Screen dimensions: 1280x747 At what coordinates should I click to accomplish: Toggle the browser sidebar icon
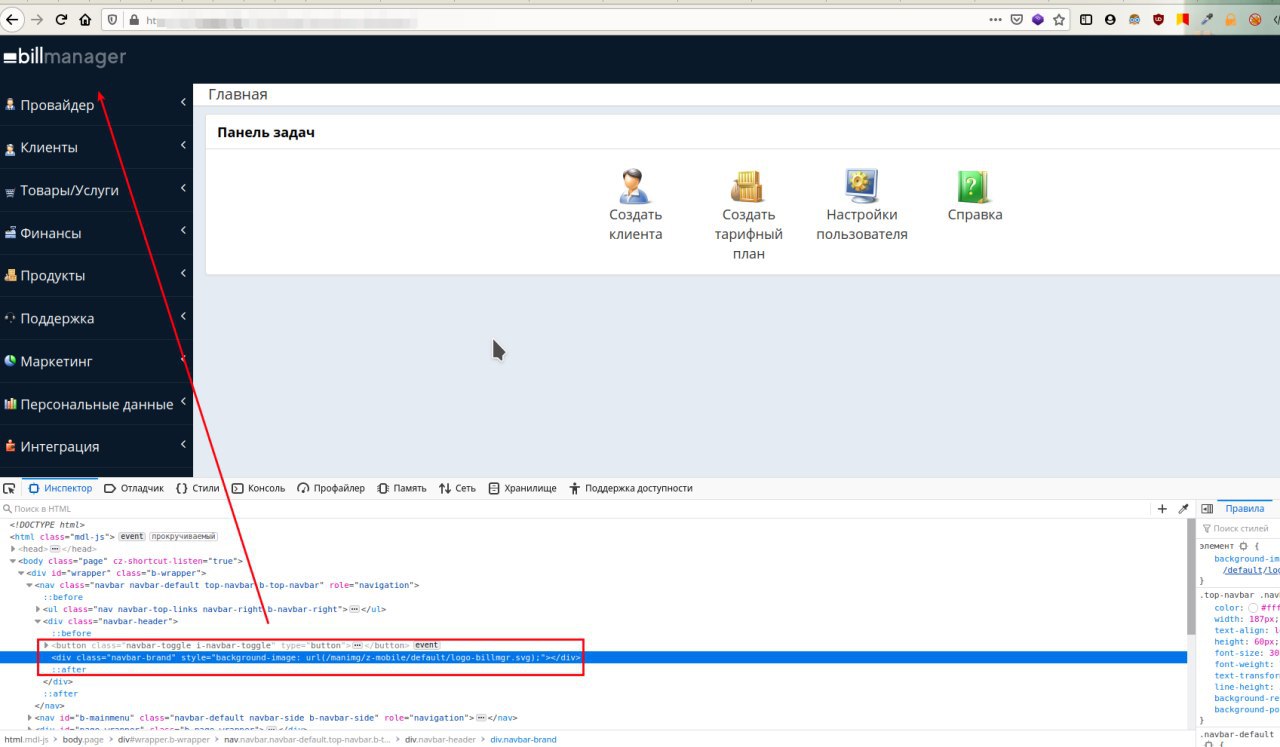[1086, 19]
